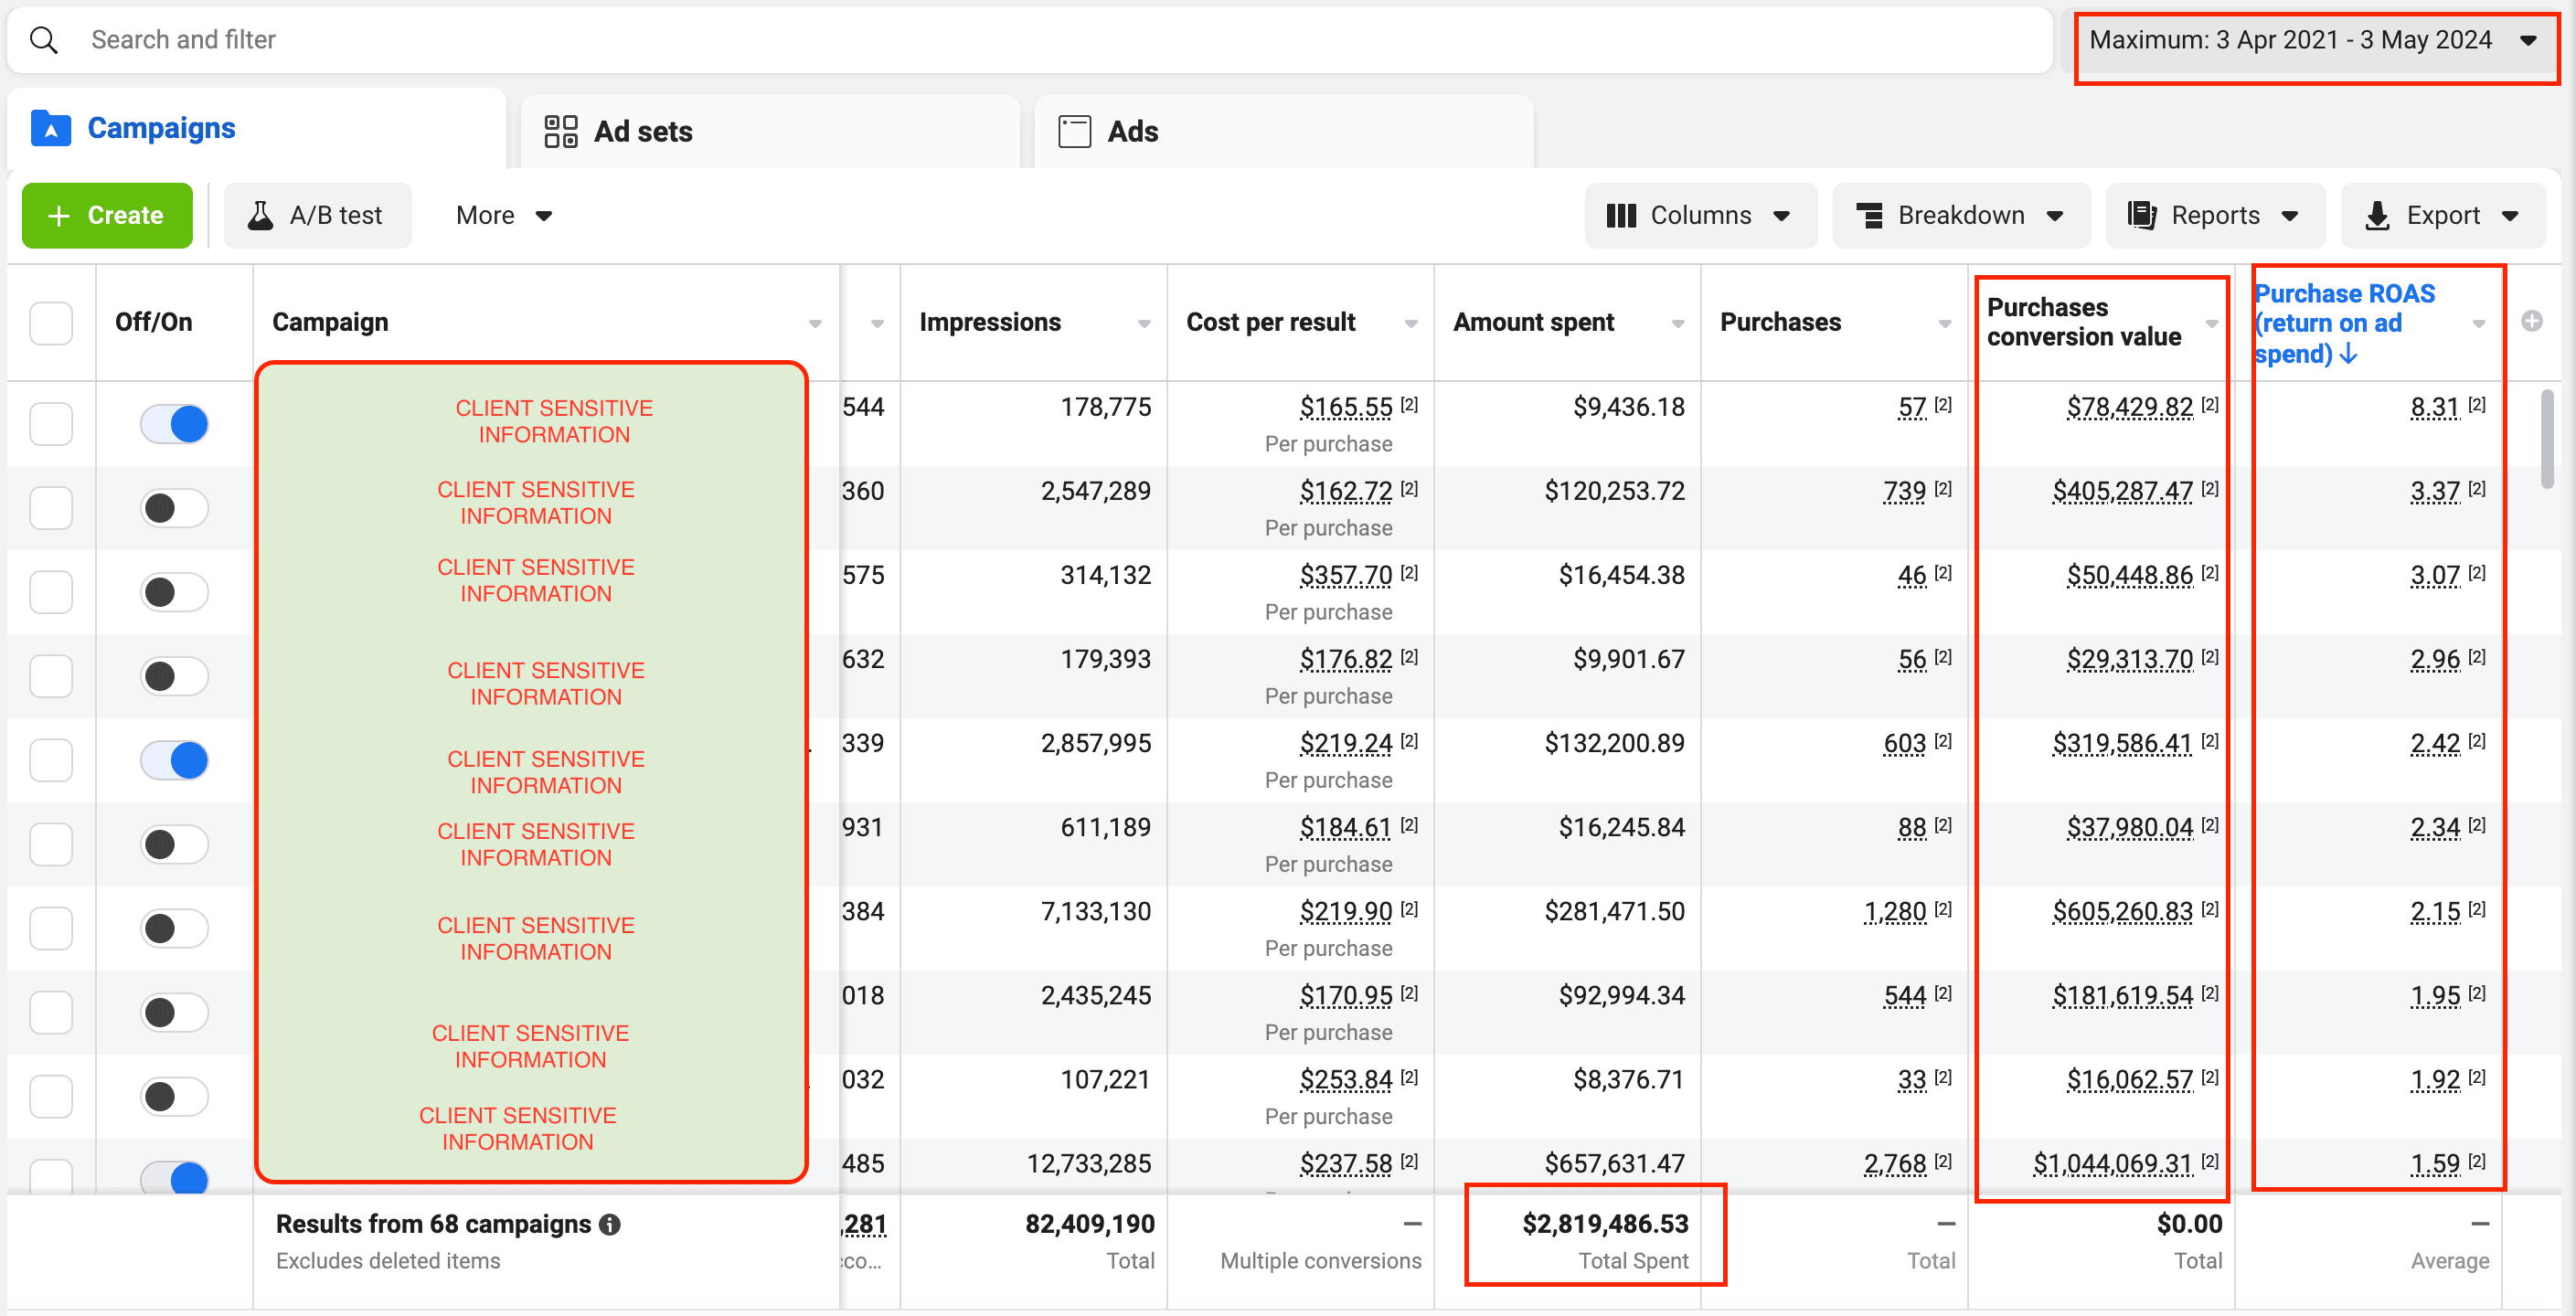This screenshot has width=2576, height=1316.
Task: Click the Reports document icon
Action: coord(2141,215)
